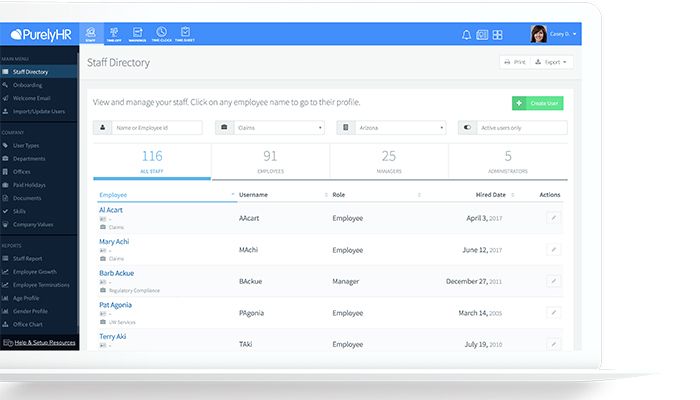Open the Time Clock module icon
The image size is (700, 400).
pyautogui.click(x=161, y=34)
